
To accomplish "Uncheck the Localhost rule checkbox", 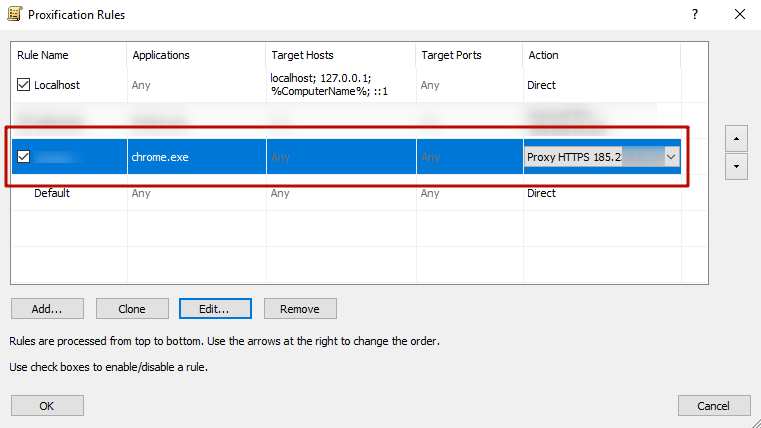I will [x=24, y=86].
